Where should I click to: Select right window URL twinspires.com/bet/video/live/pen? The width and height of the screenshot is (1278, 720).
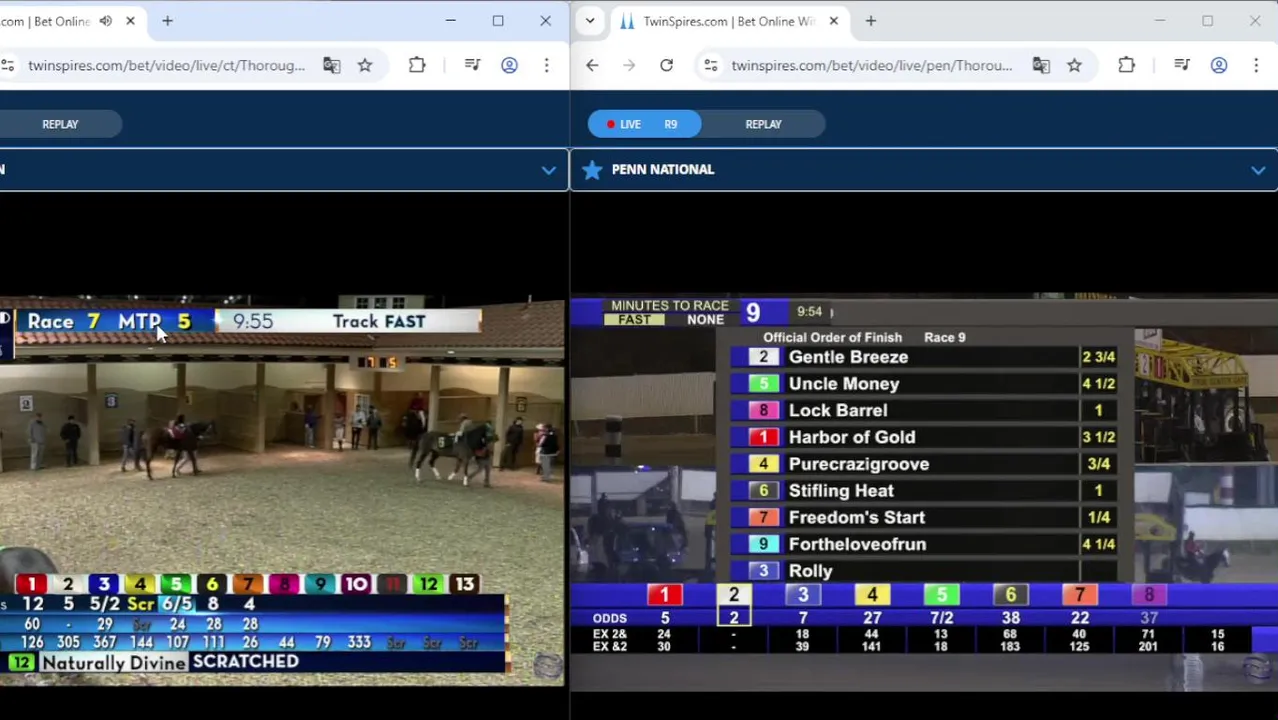[871, 65]
